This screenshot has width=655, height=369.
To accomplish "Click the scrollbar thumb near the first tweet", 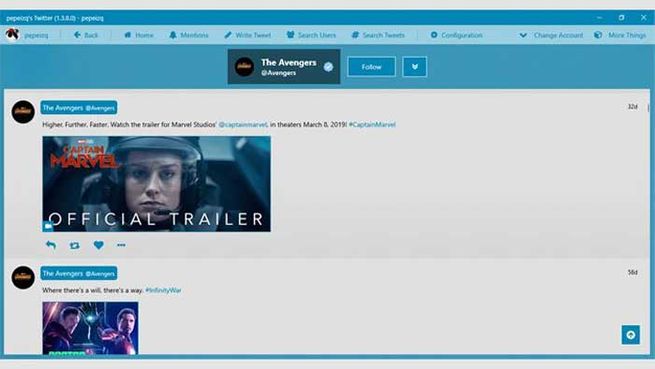I will click(x=648, y=108).
